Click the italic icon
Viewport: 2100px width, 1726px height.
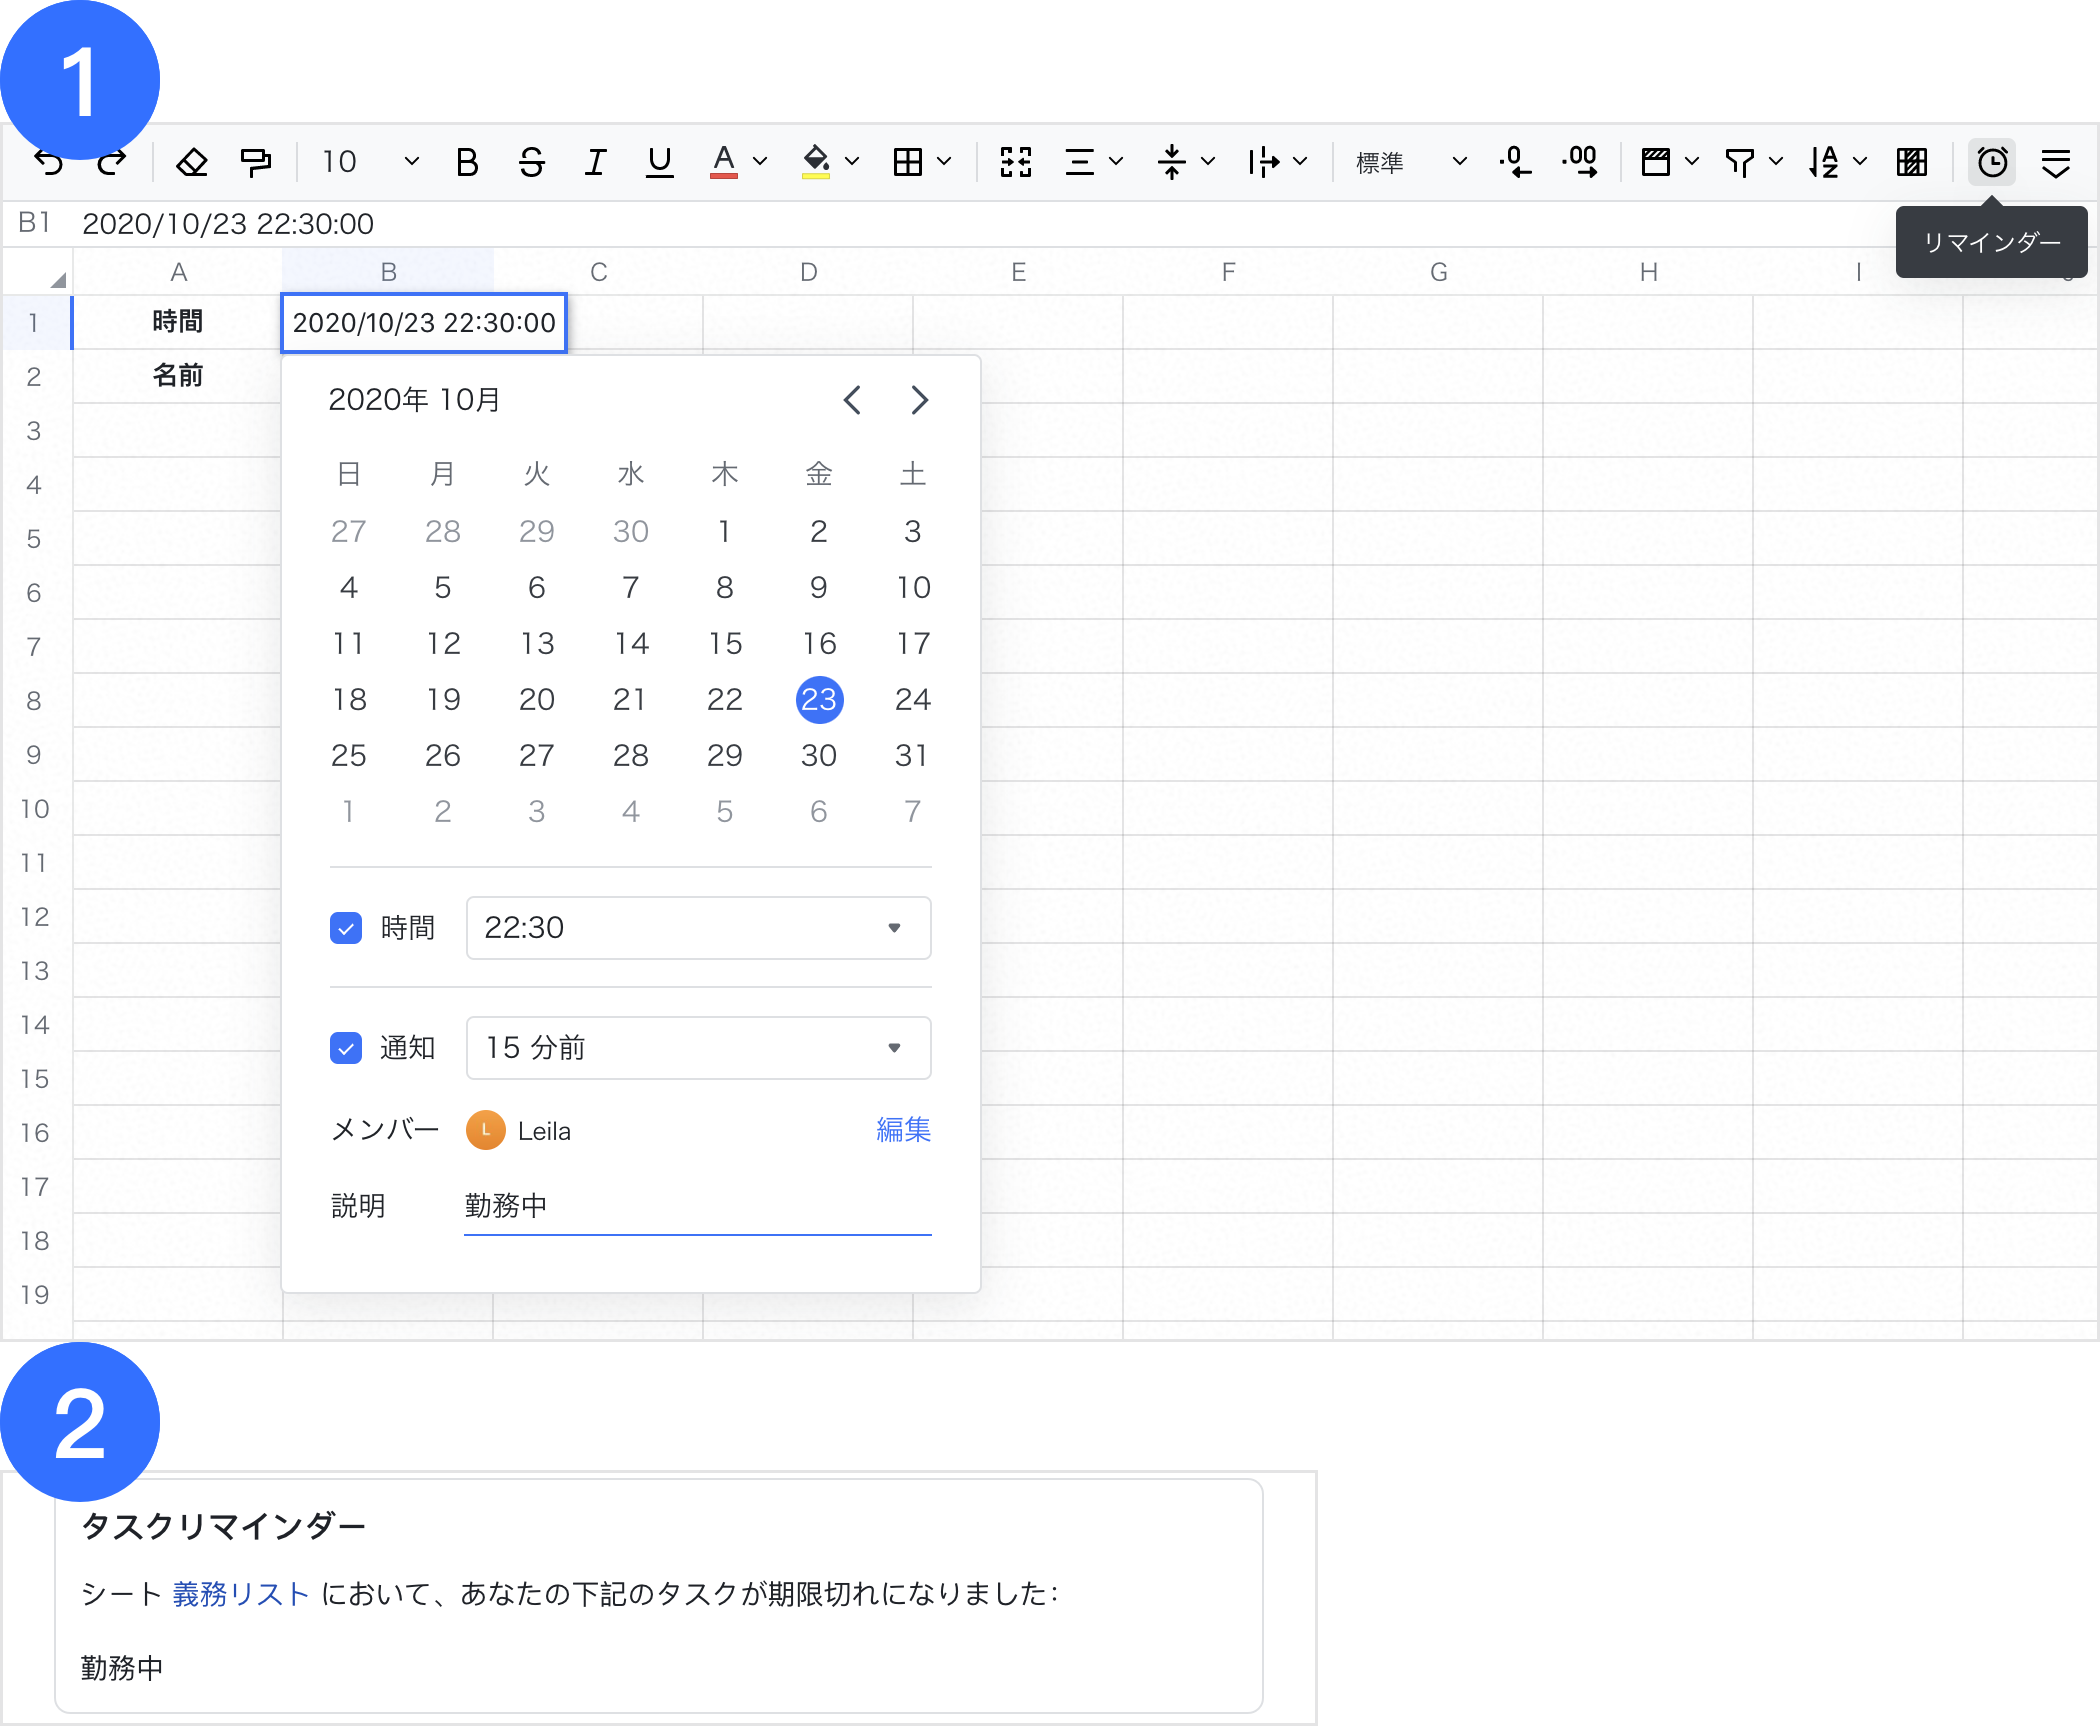(x=595, y=162)
